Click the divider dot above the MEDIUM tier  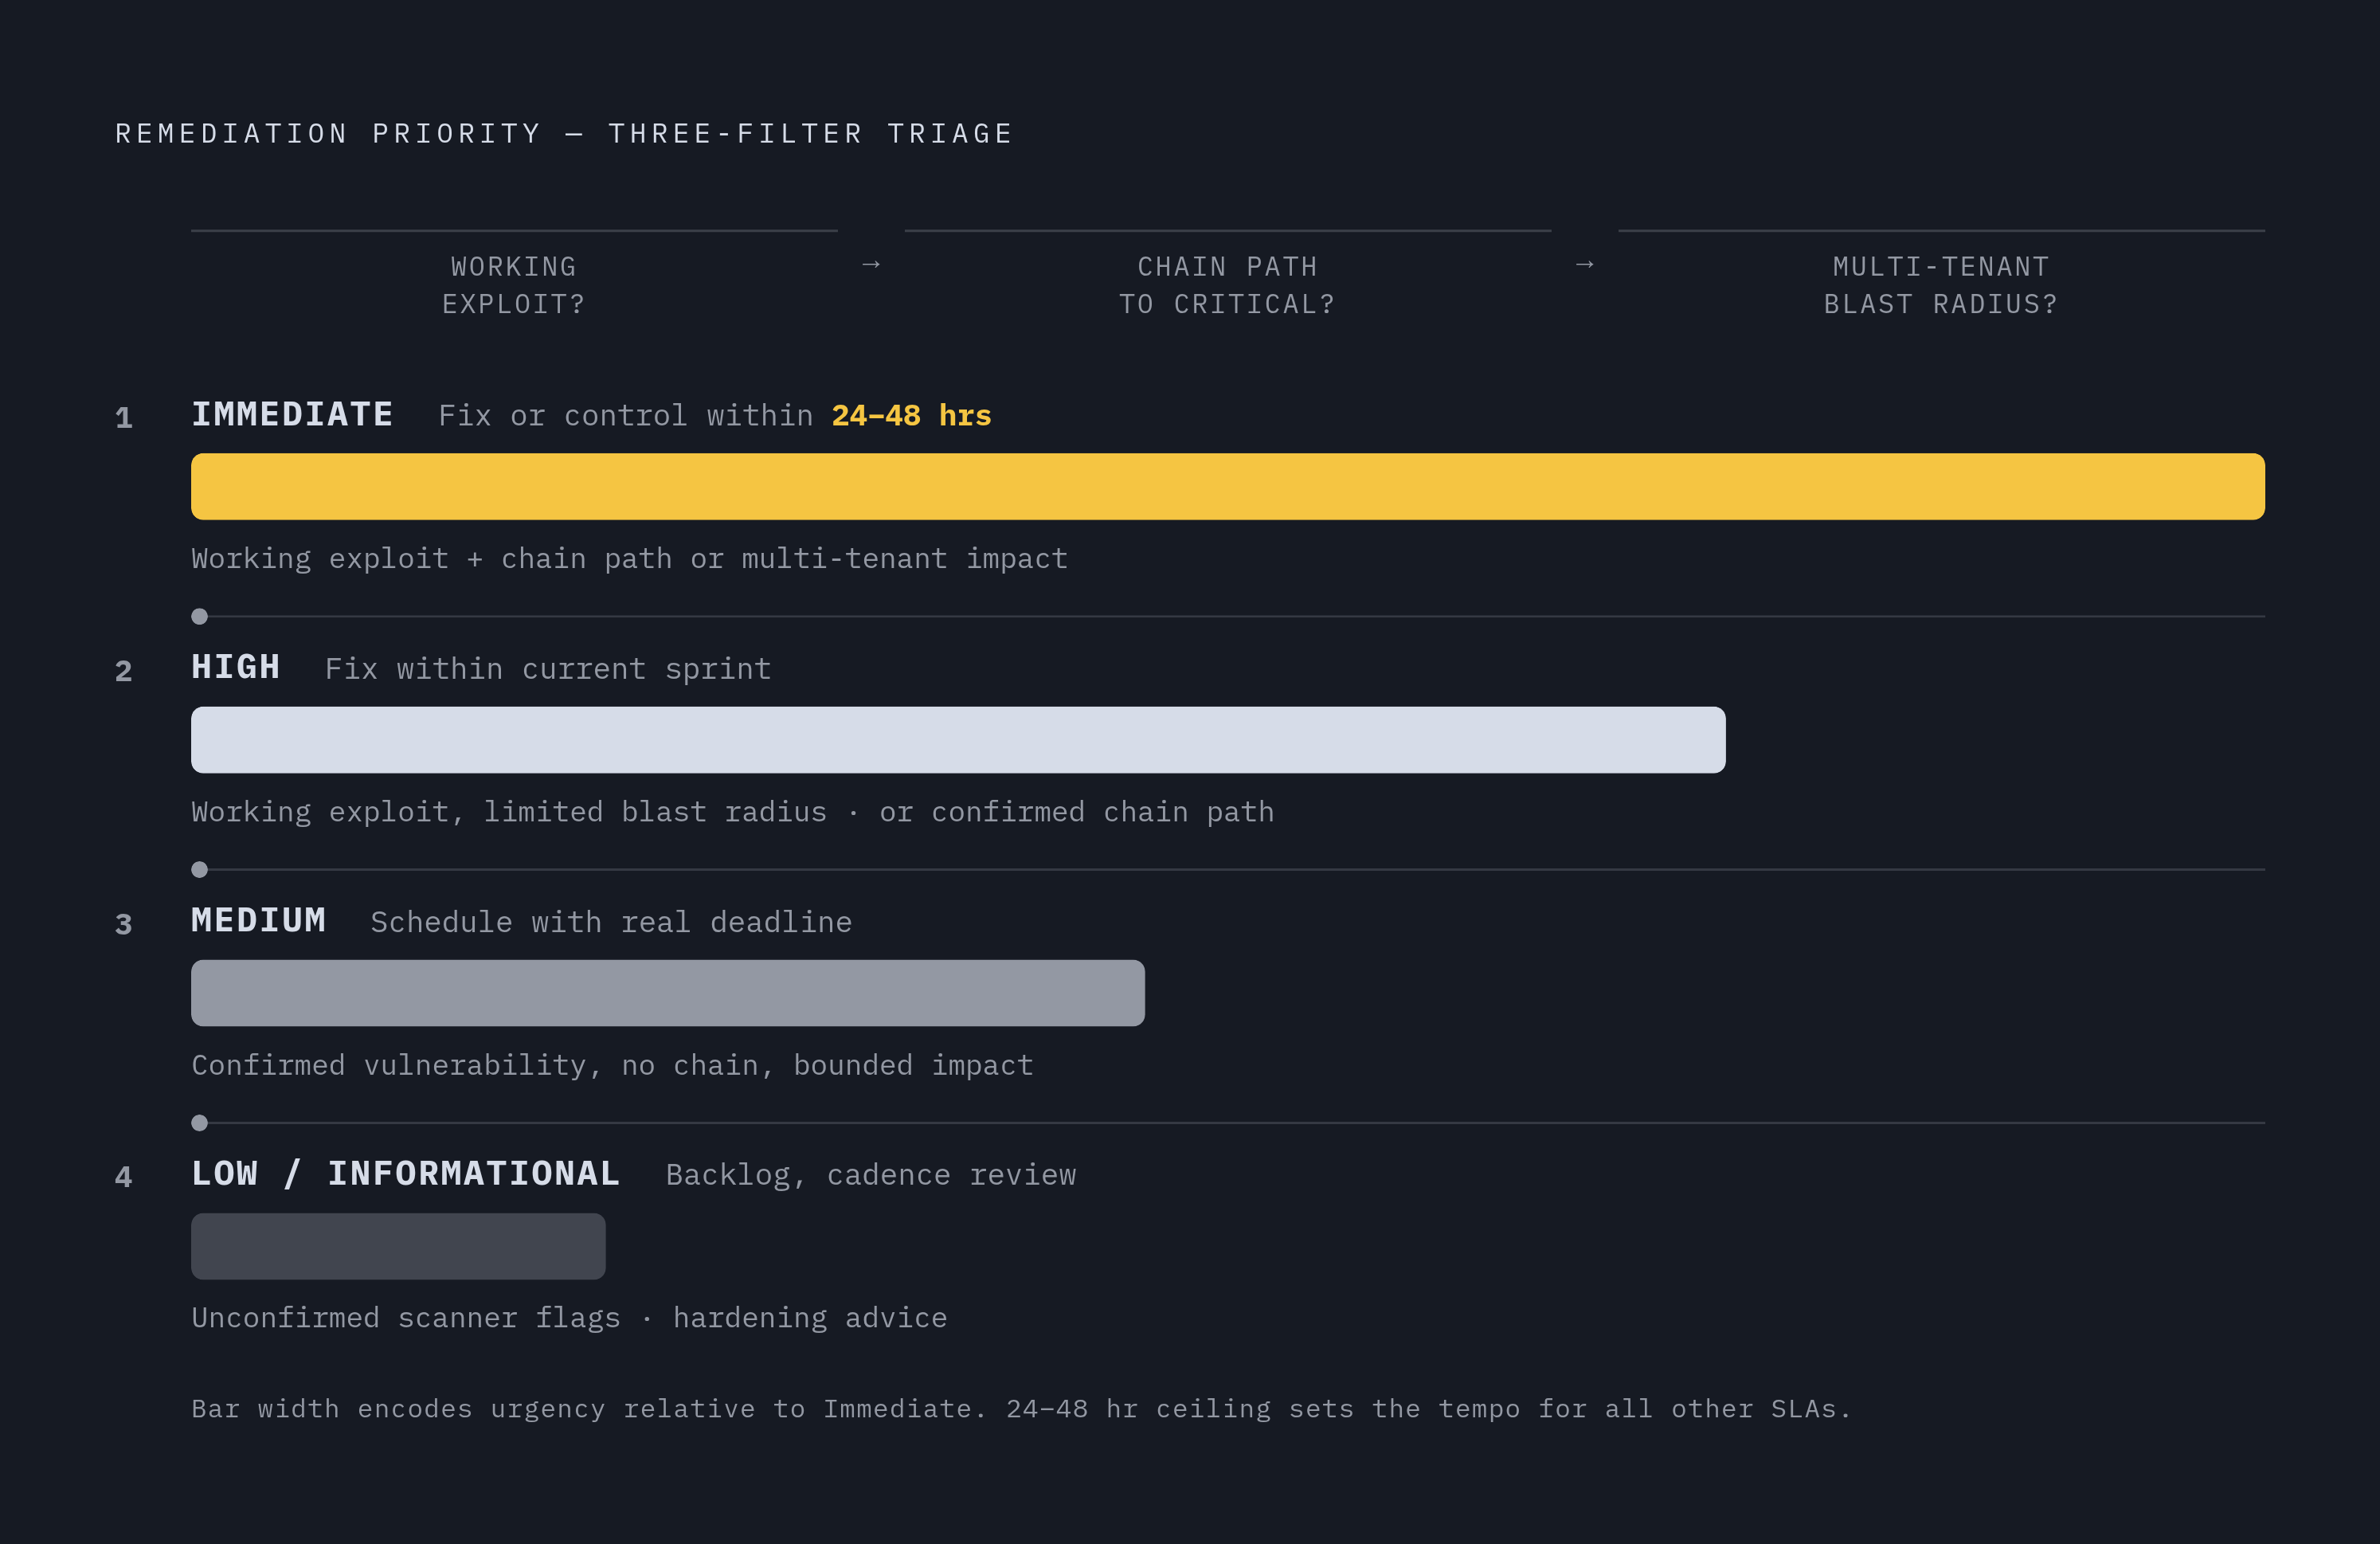200,870
